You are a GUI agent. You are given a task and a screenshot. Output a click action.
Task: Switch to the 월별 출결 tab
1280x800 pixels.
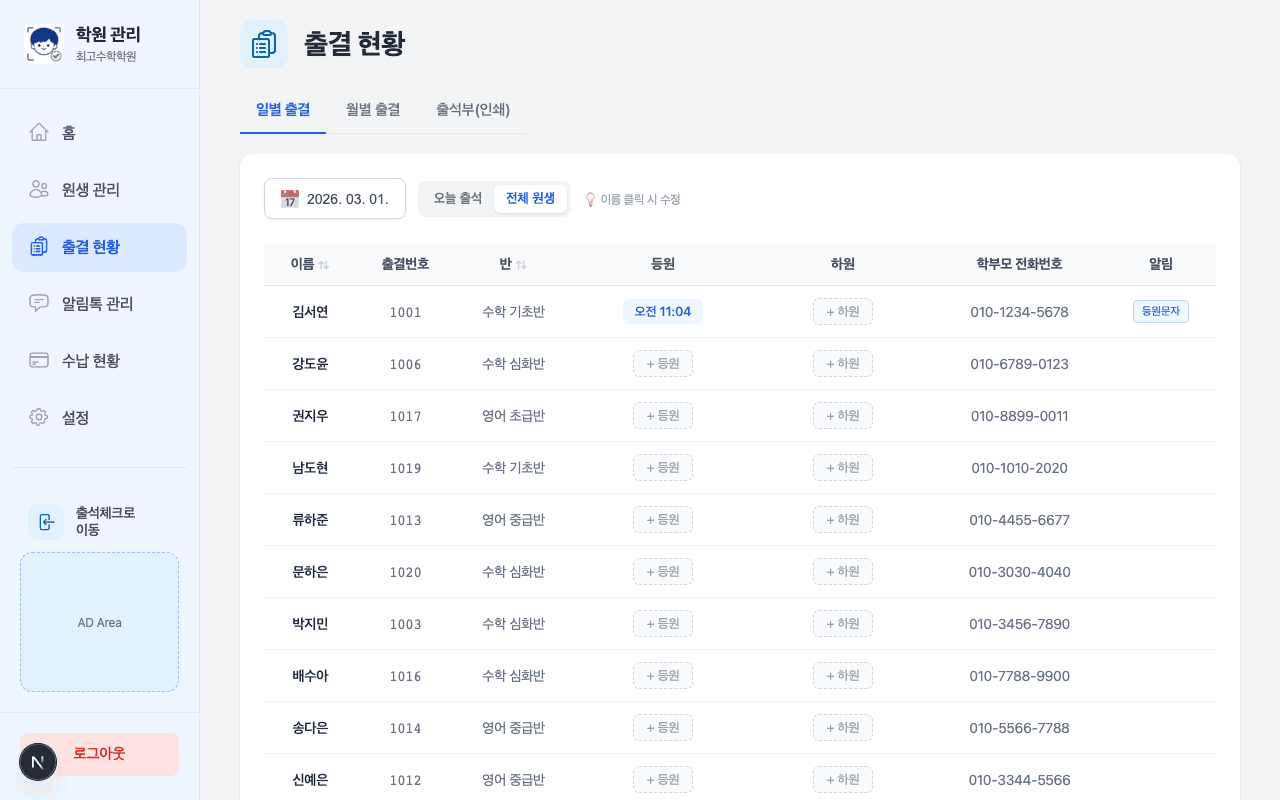point(372,111)
